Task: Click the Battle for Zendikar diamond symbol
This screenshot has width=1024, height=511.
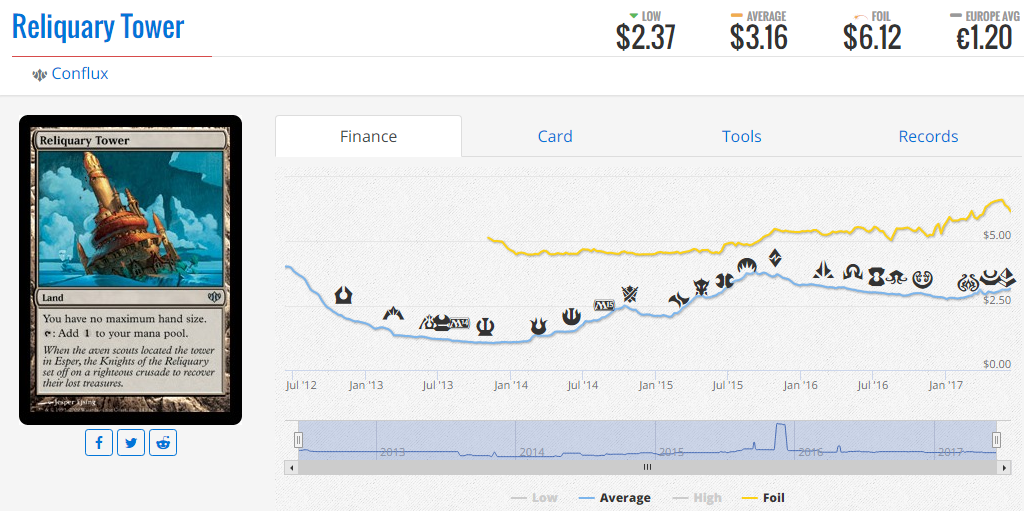Action: [775, 257]
